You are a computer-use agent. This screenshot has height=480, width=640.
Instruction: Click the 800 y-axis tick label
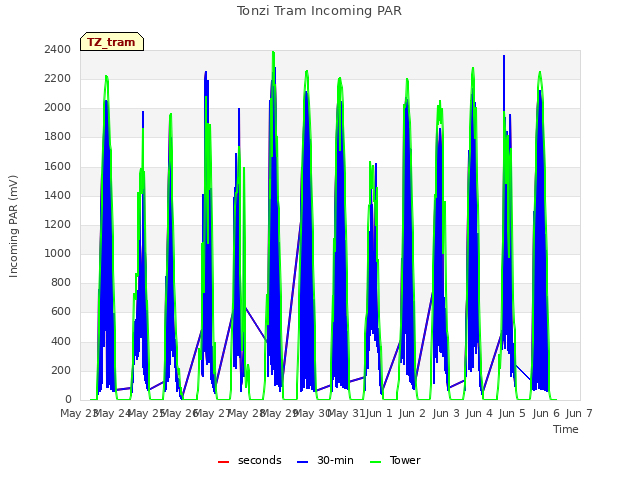61,282
